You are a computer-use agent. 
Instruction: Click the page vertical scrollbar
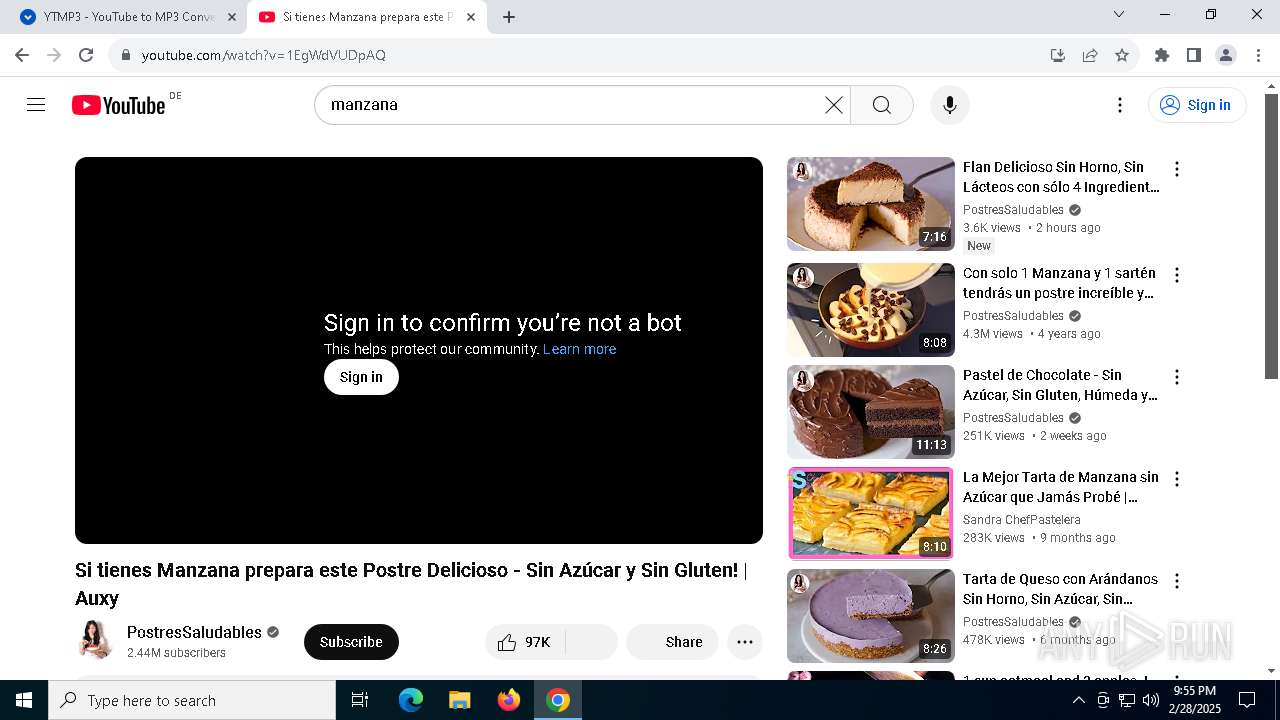click(1271, 235)
